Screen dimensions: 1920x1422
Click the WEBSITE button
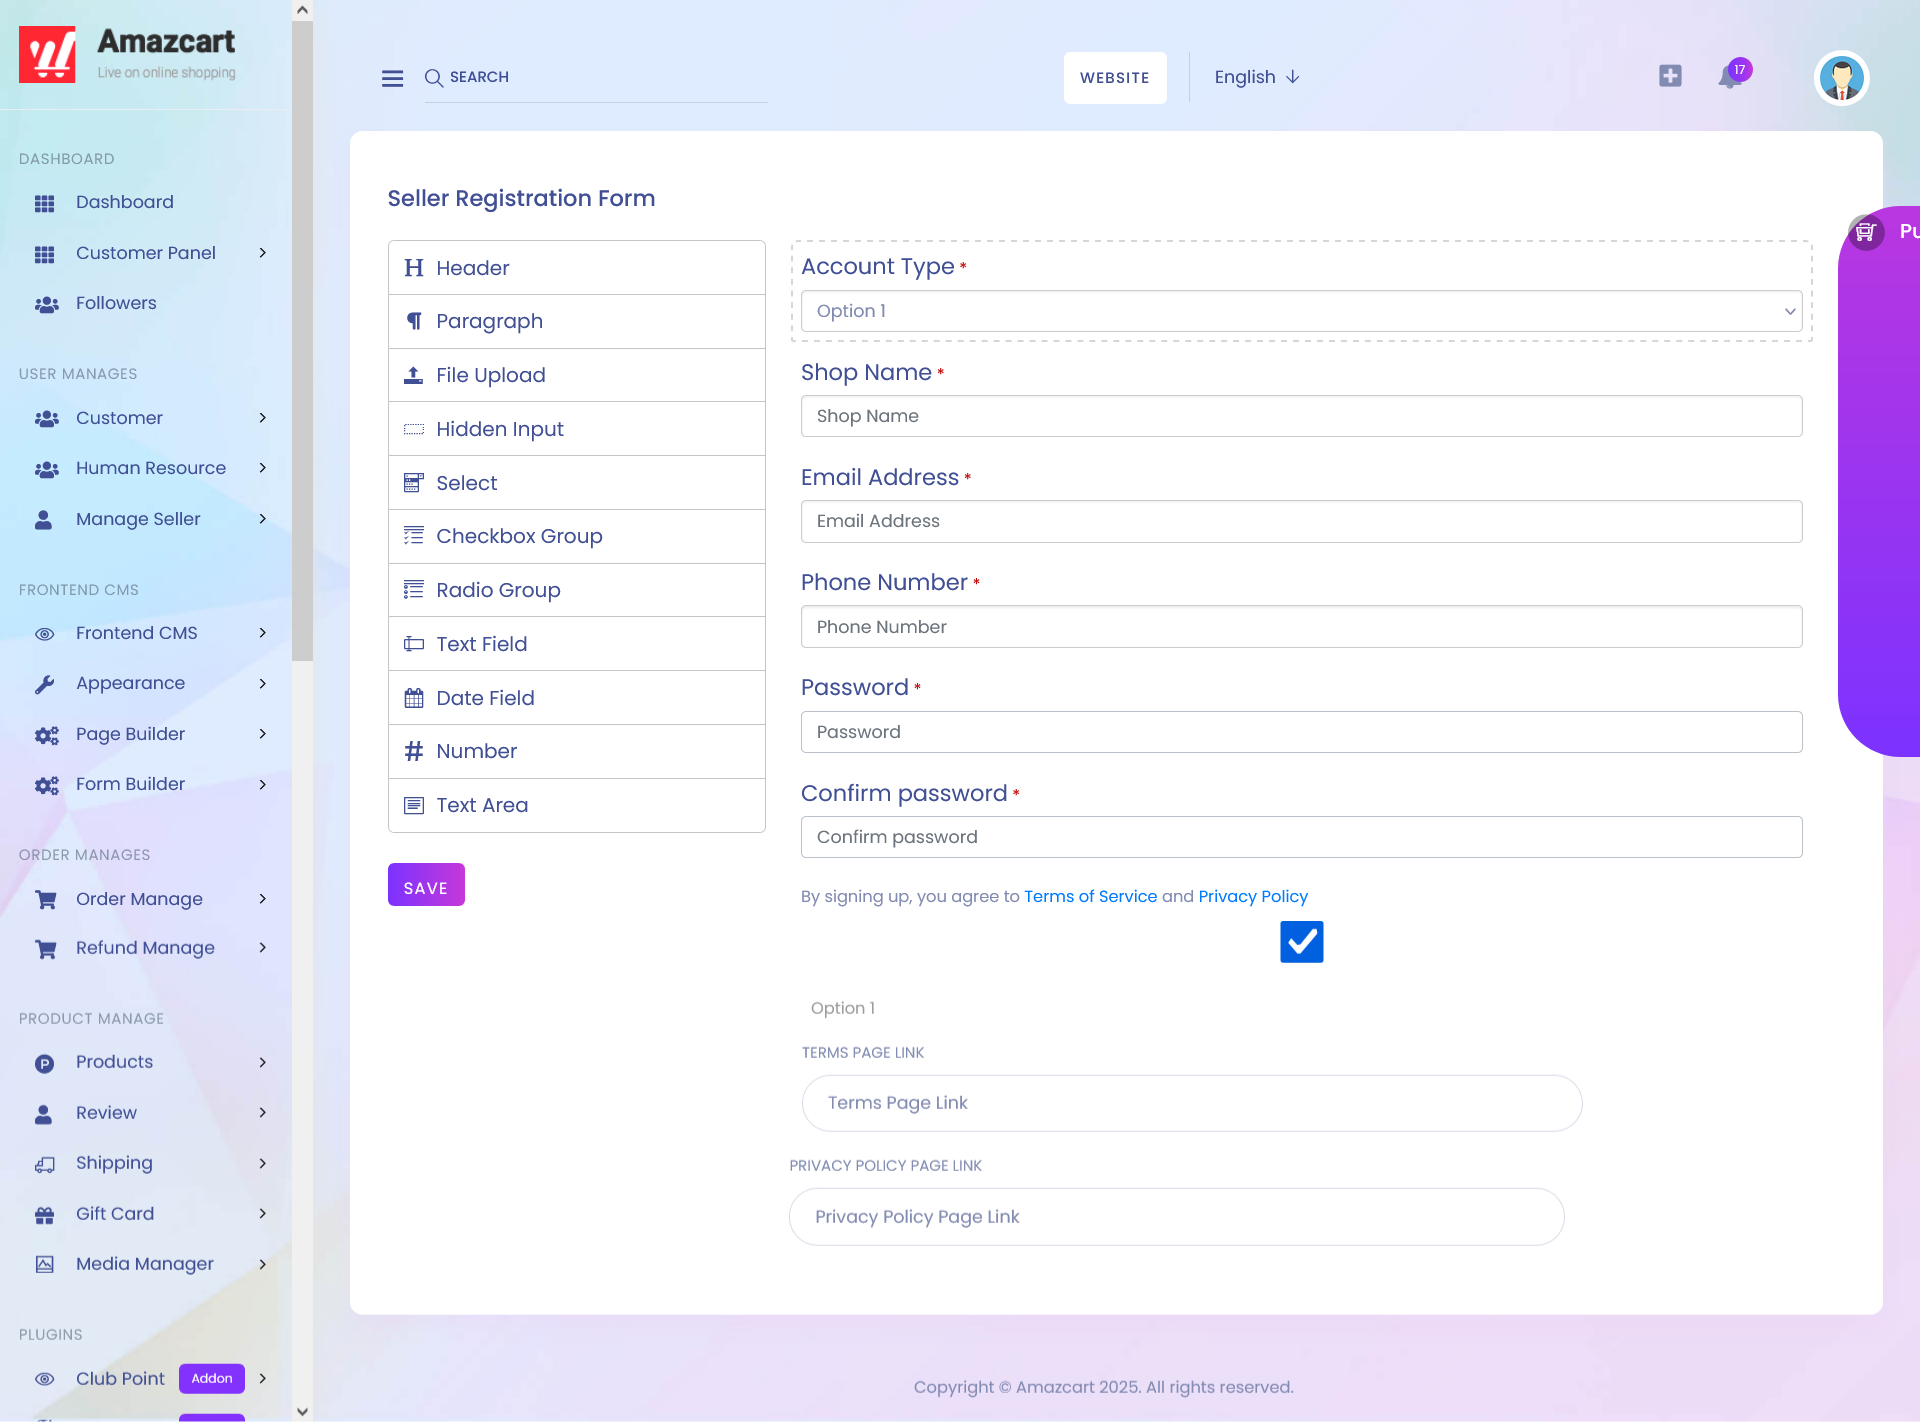[x=1115, y=78]
